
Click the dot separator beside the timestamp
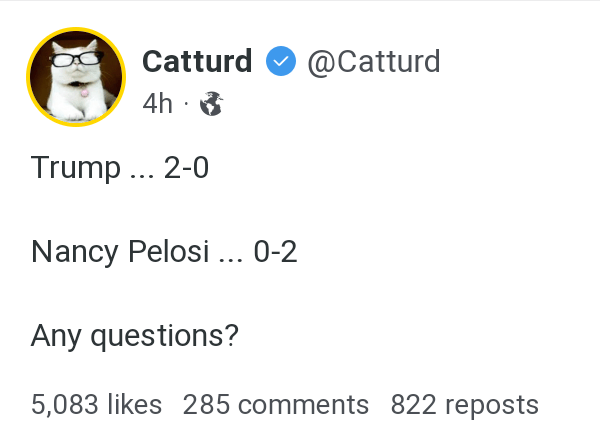185,103
